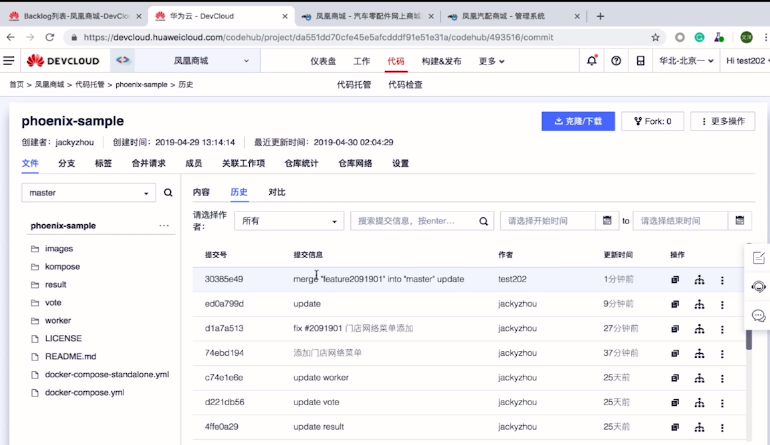Image resolution: width=770 pixels, height=445 pixels.
Task: Bookmark this page with the star icon
Action: coord(655,37)
